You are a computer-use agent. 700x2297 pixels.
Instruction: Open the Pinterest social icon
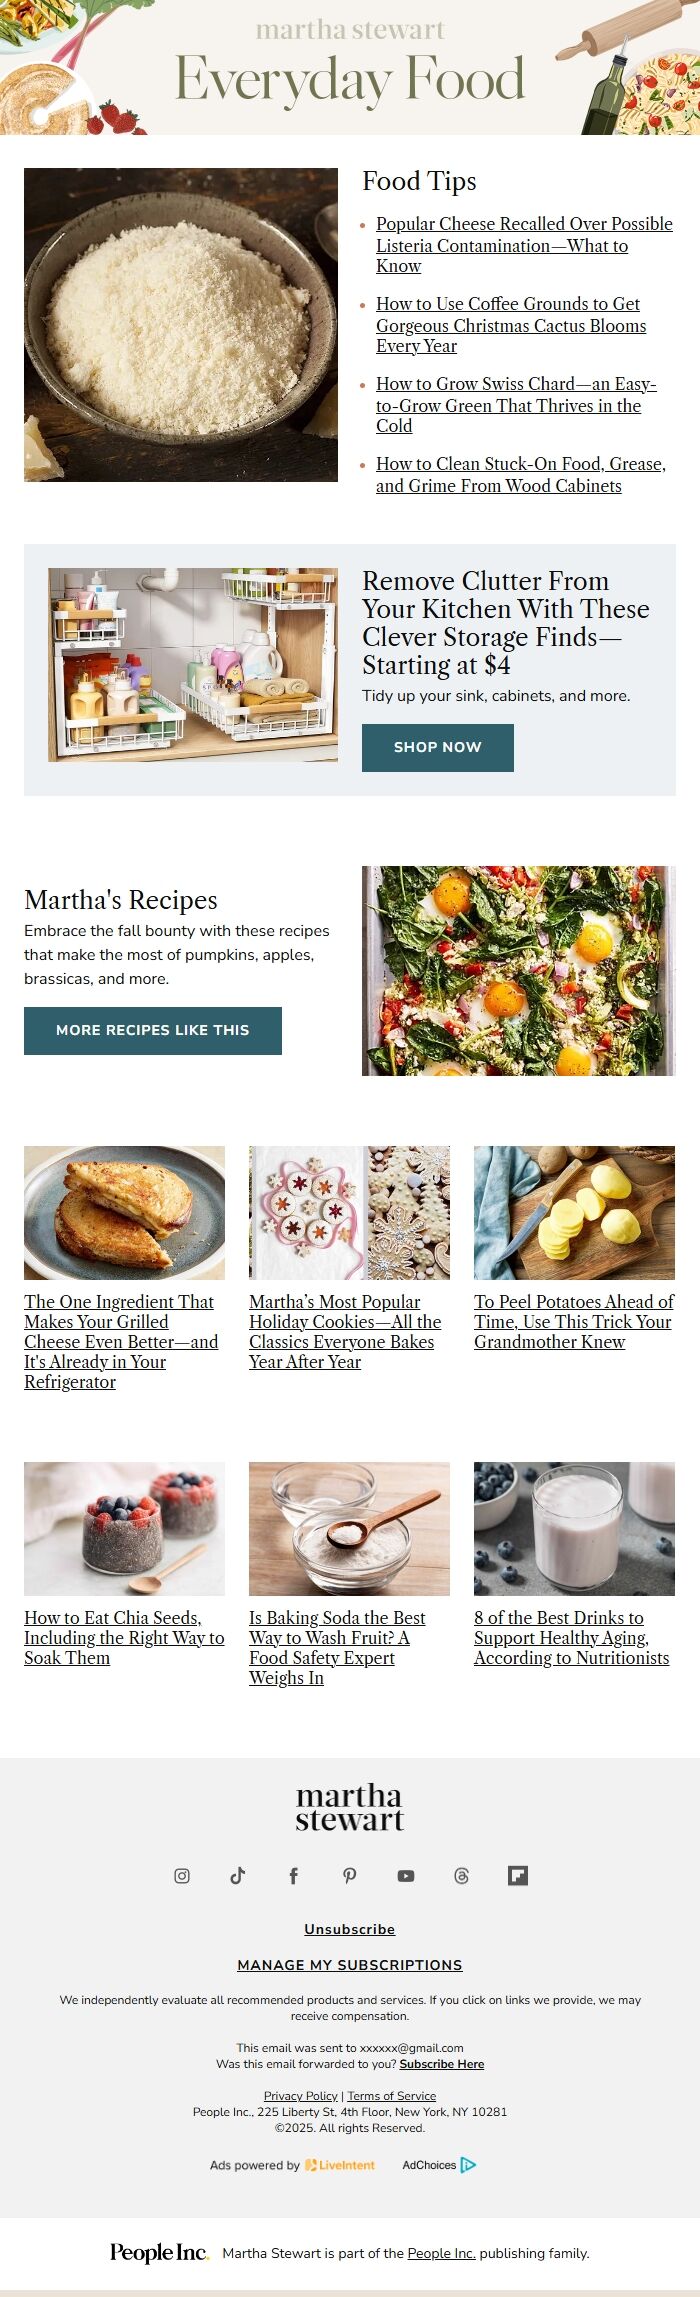350,1876
